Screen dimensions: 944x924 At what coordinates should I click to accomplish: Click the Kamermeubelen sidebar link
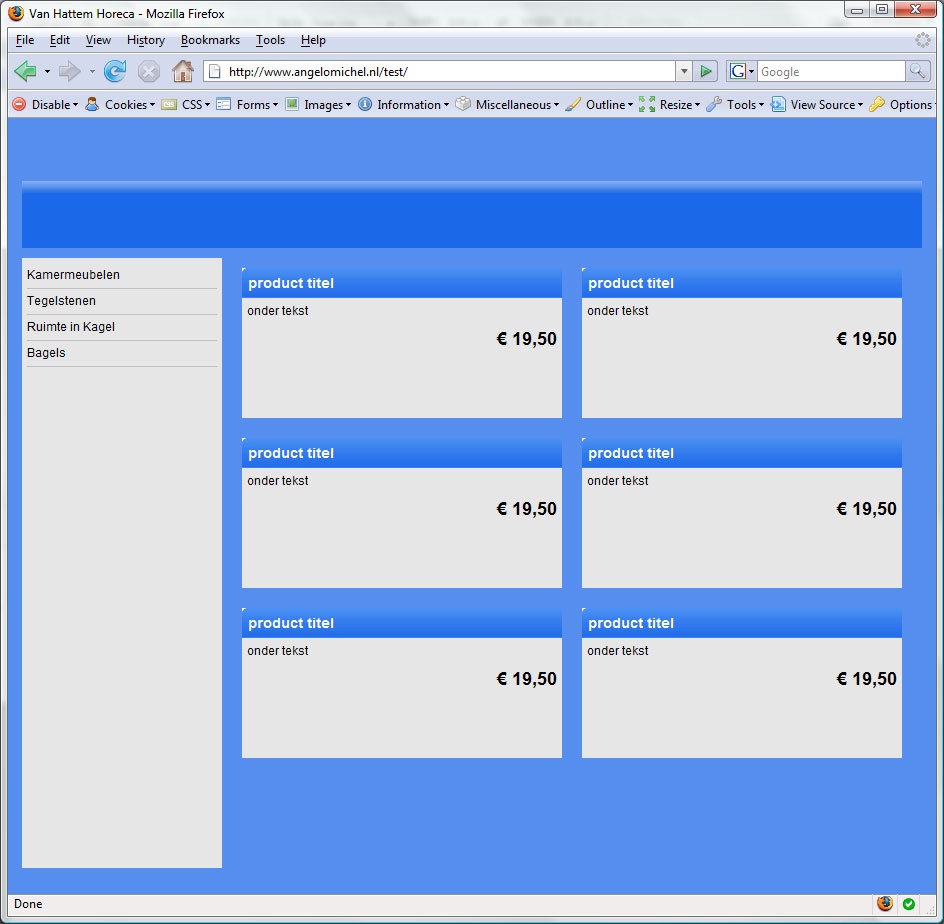pyautogui.click(x=73, y=275)
